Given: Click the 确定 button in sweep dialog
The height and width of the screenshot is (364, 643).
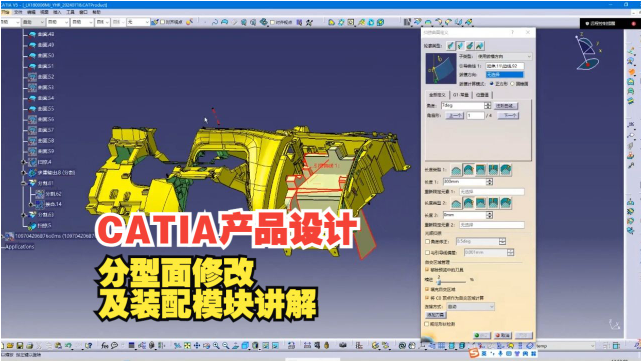Looking at the screenshot, I should pyautogui.click(x=482, y=335).
